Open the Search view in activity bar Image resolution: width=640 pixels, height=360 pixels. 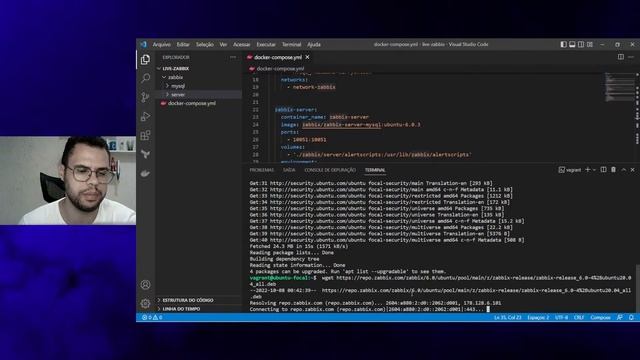coord(145,78)
